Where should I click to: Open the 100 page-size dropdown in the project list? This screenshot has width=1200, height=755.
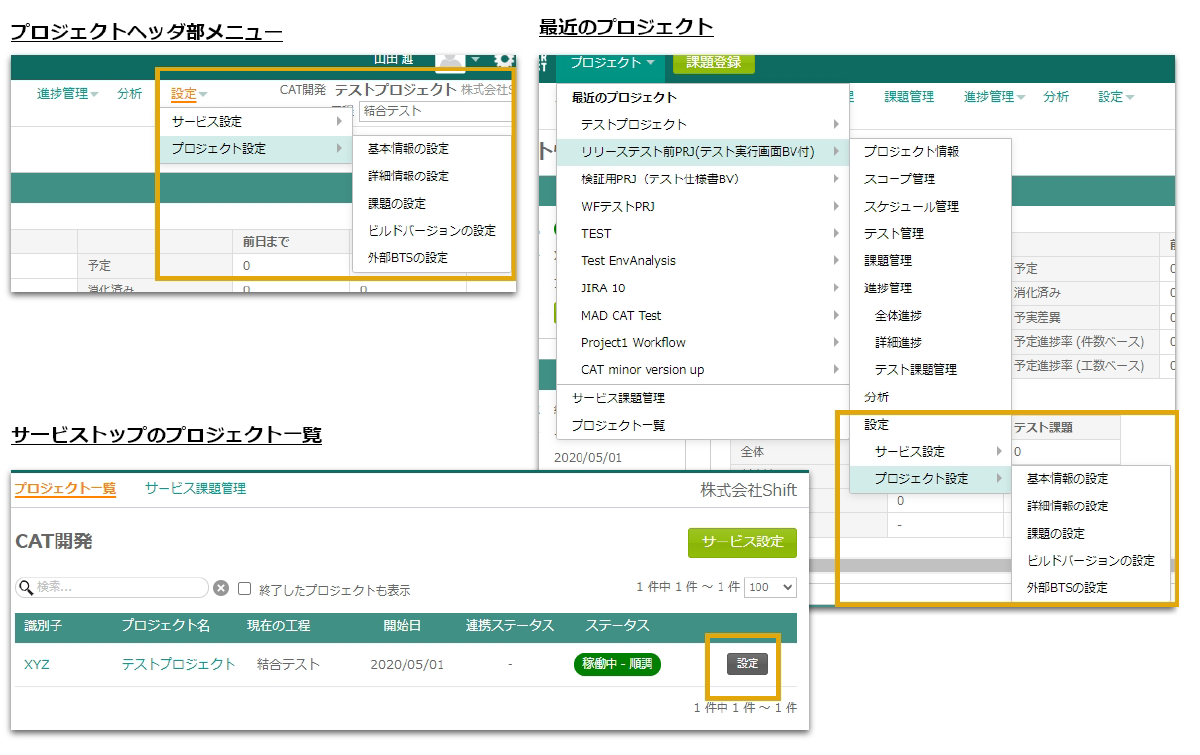771,587
